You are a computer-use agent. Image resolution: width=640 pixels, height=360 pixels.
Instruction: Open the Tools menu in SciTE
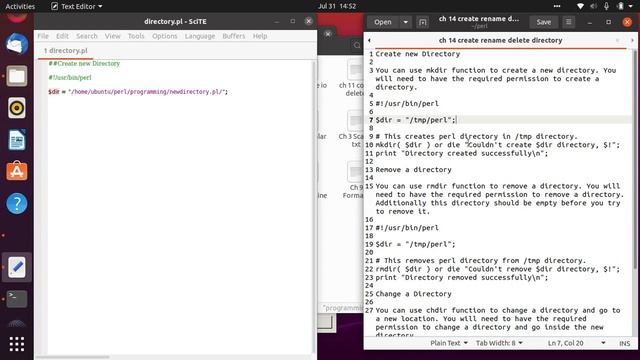(136, 36)
